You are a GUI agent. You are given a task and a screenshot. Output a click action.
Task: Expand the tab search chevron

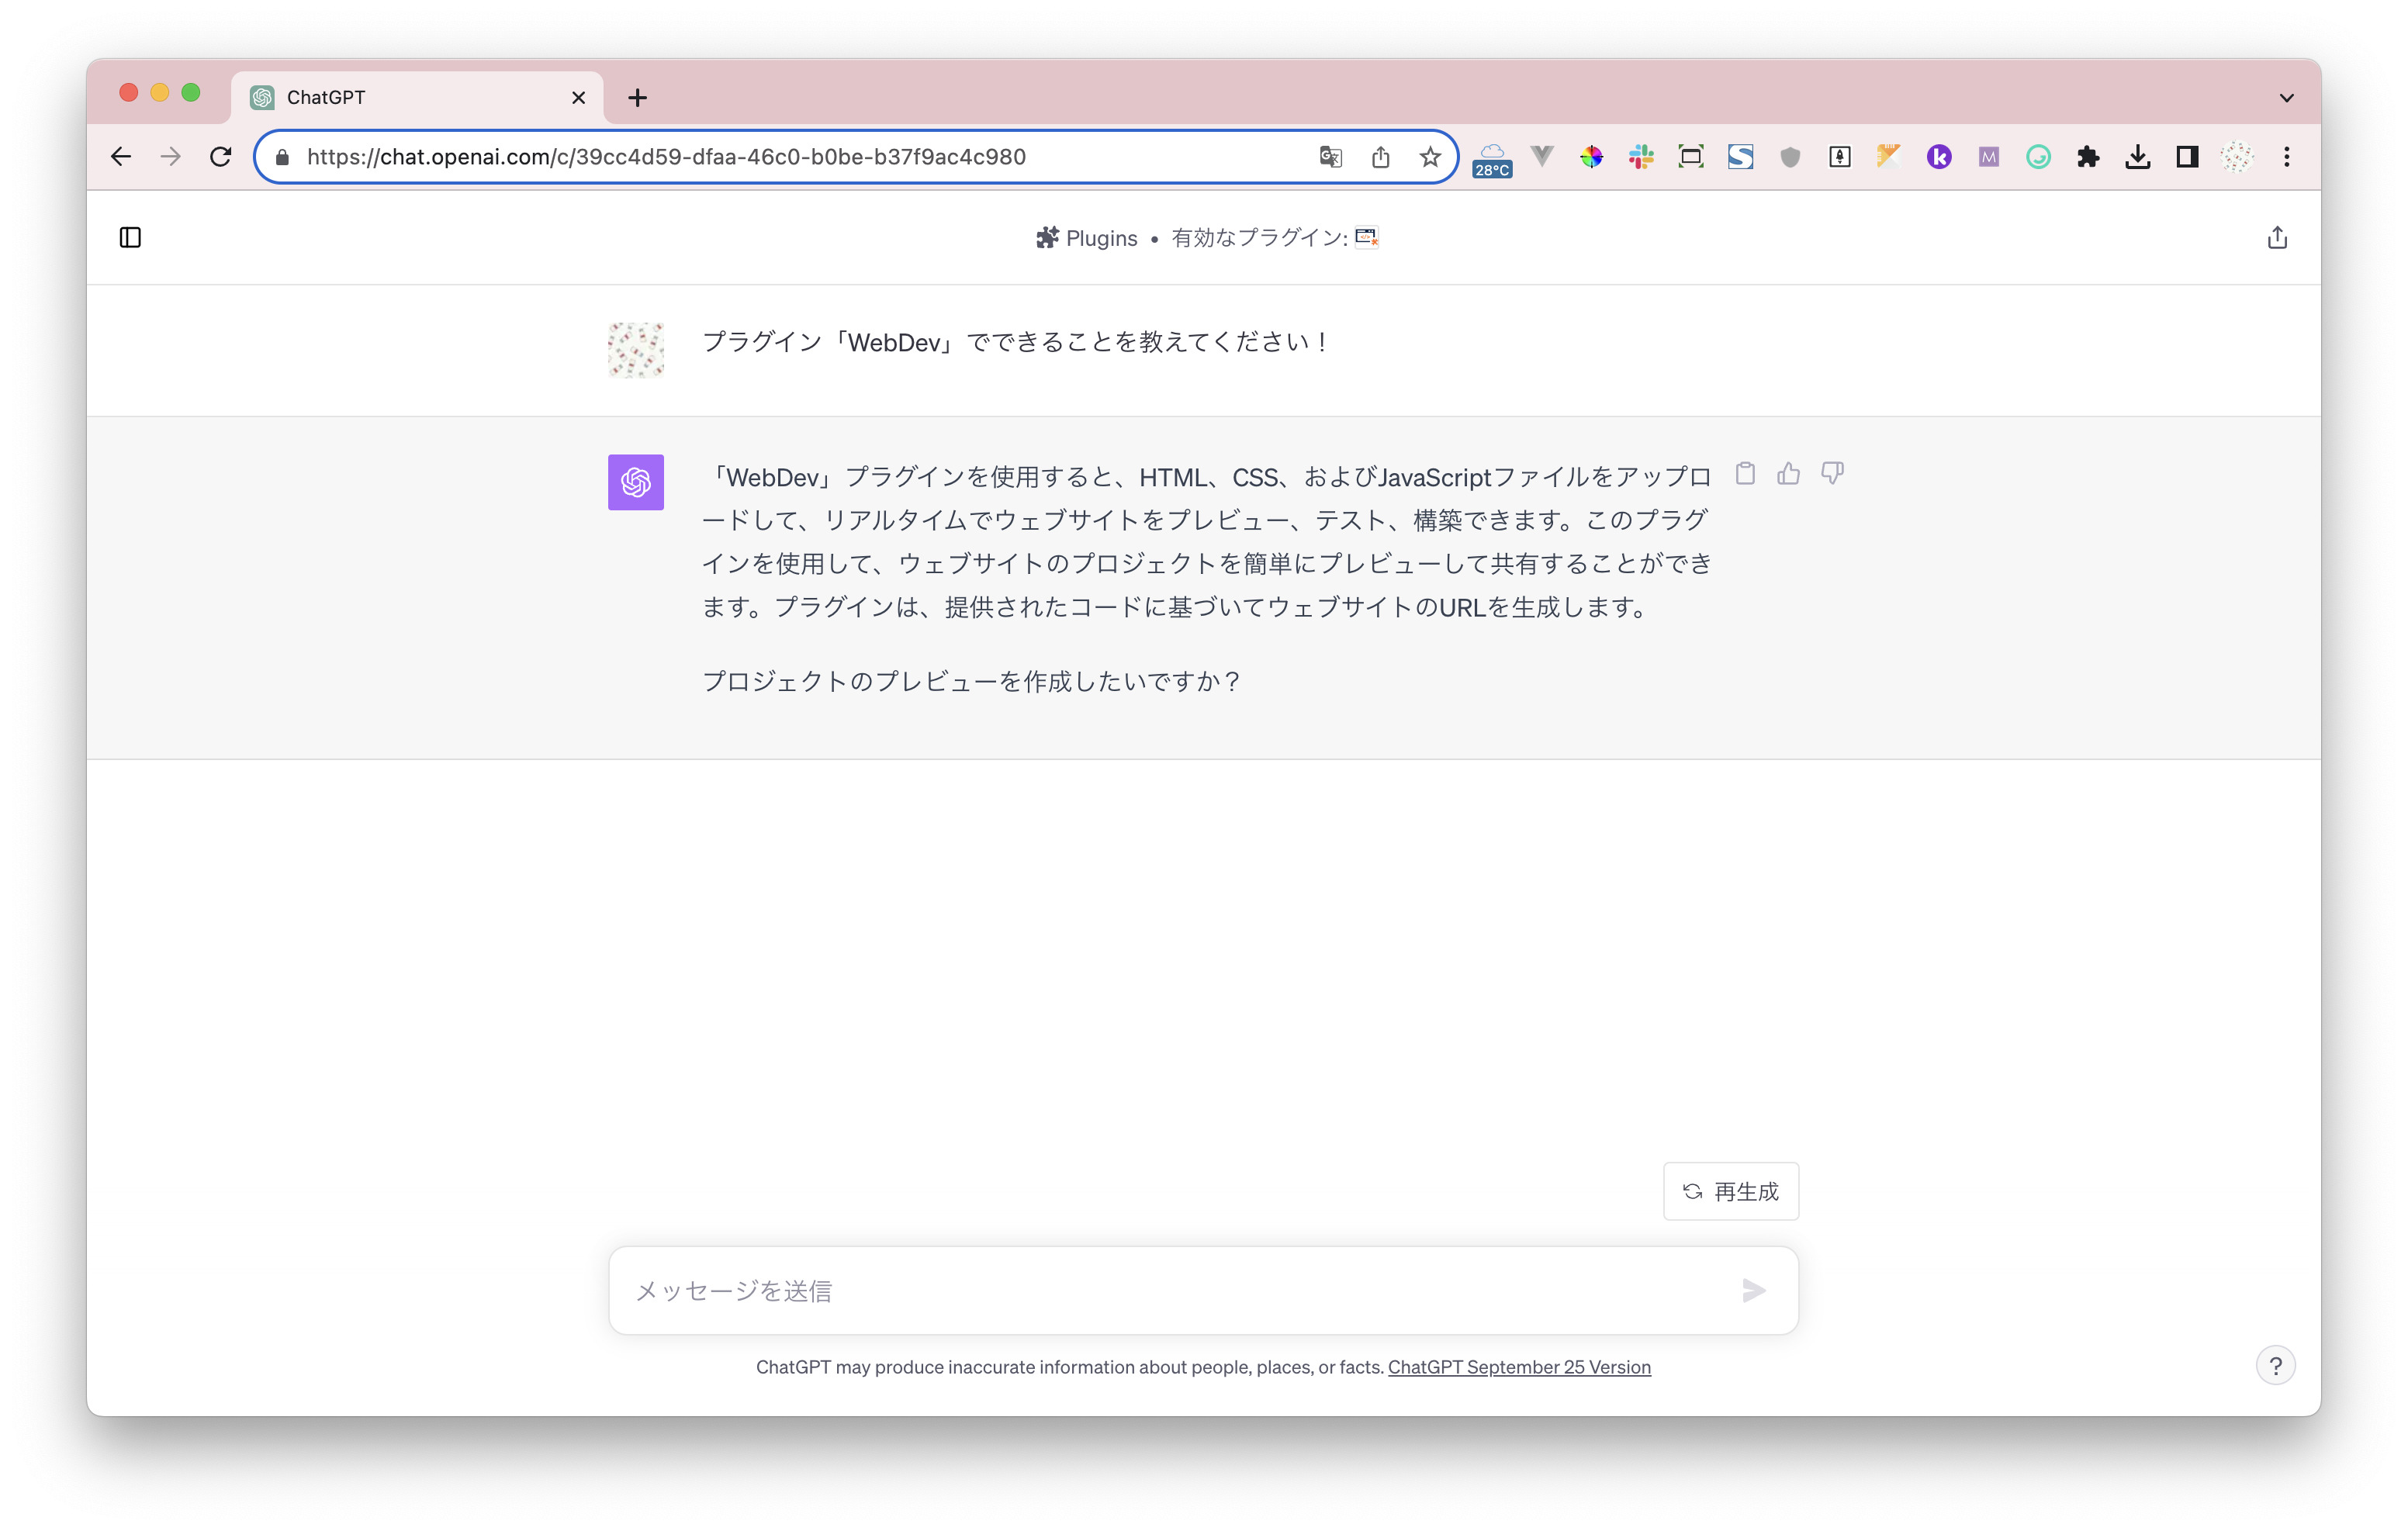coord(2286,98)
